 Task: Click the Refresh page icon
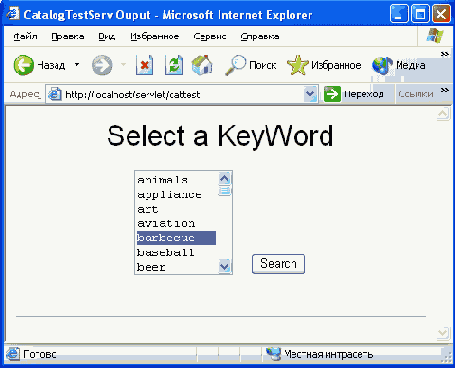(174, 65)
